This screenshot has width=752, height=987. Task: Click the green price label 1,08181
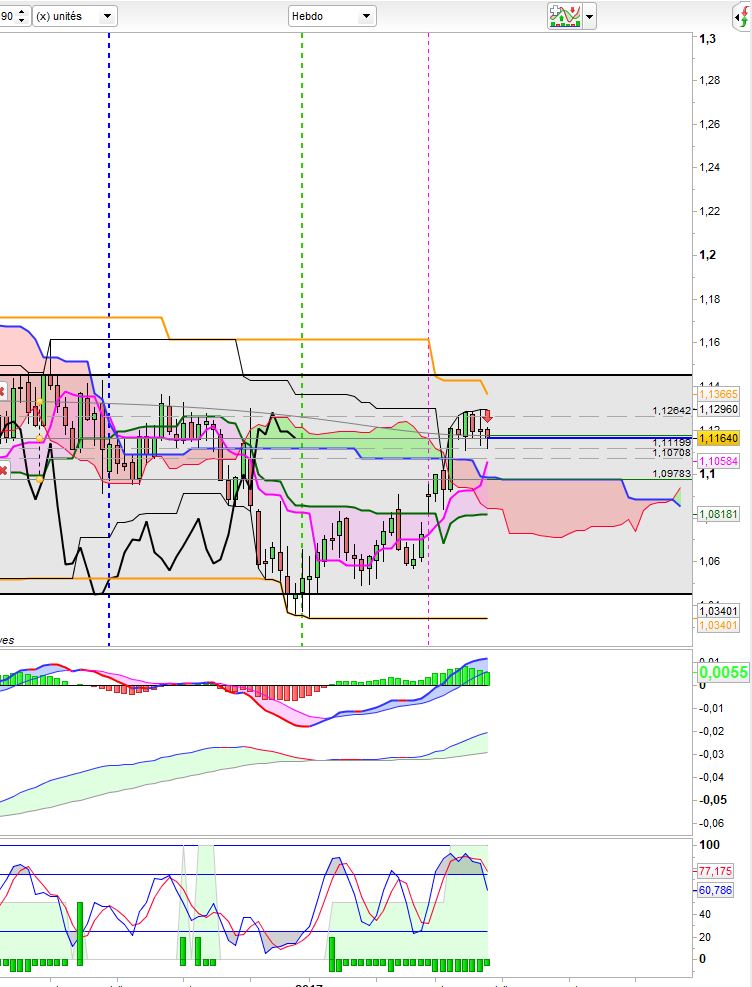(718, 514)
